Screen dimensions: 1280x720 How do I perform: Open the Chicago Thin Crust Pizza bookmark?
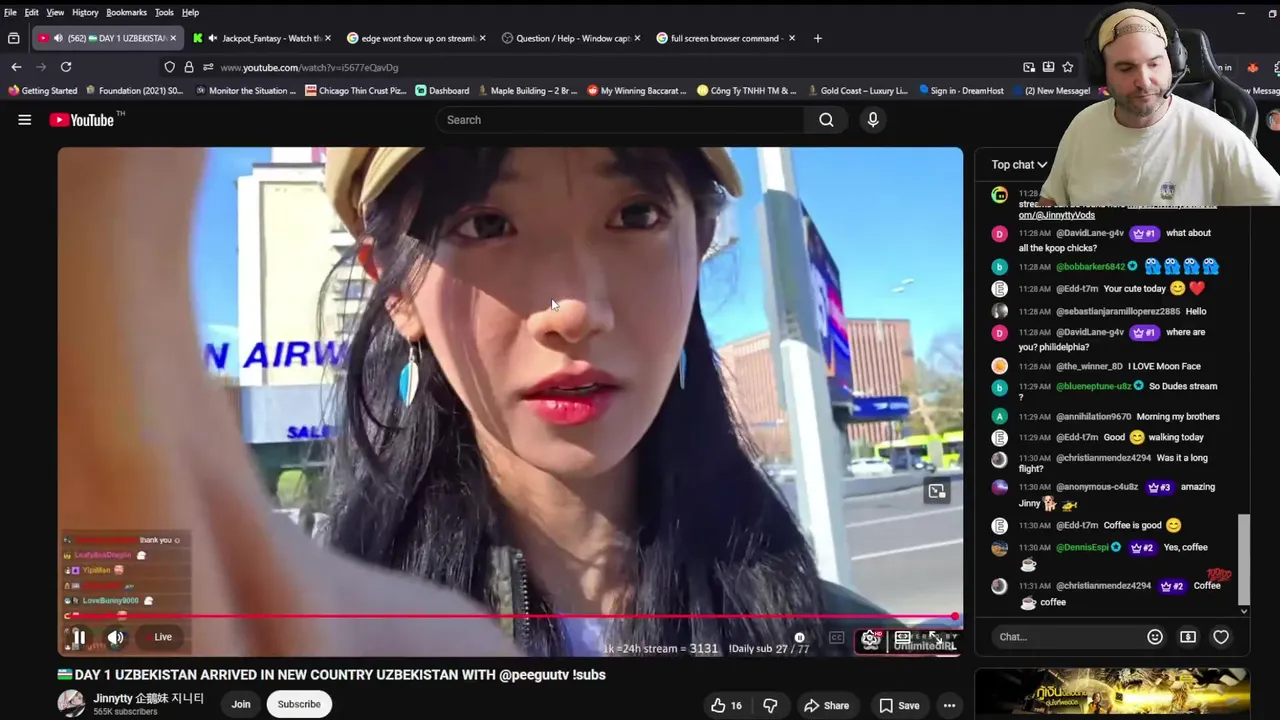[356, 90]
